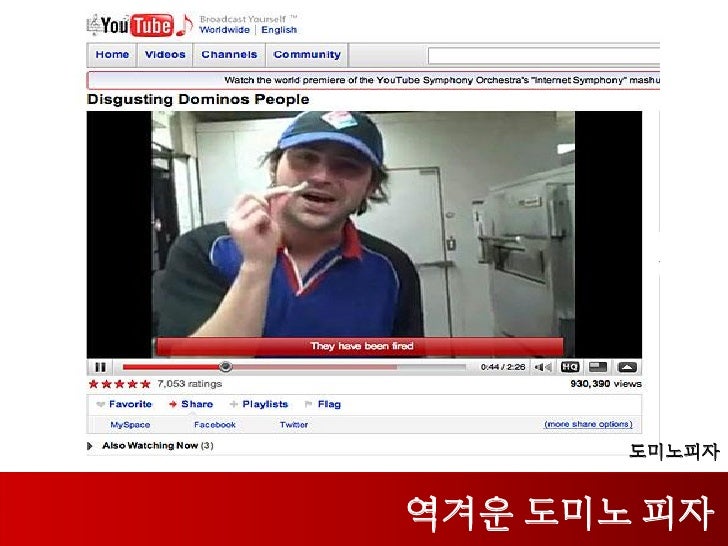Toggle HQ high quality playback
Image resolution: width=728 pixels, height=546 pixels.
(570, 367)
